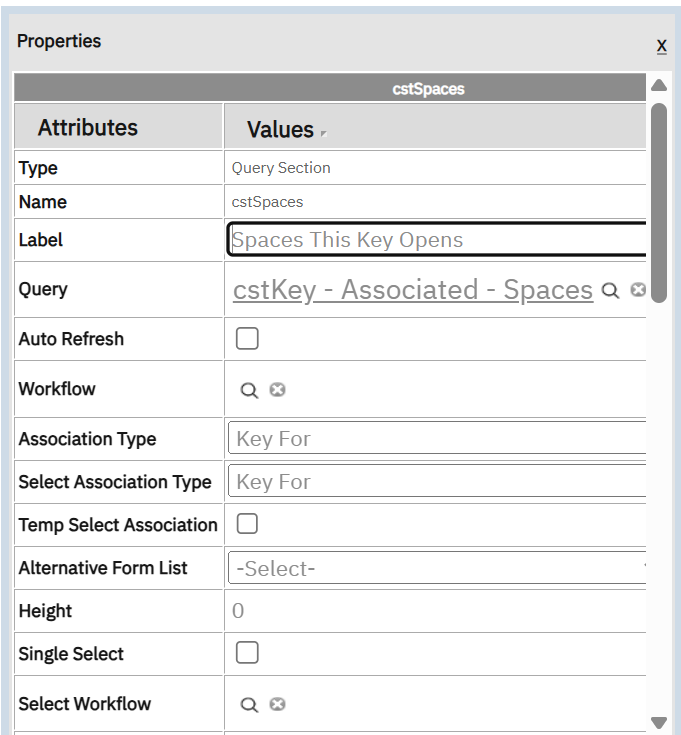Click the cstSpaces title bar text
Image resolution: width=681 pixels, height=735 pixels.
click(428, 89)
